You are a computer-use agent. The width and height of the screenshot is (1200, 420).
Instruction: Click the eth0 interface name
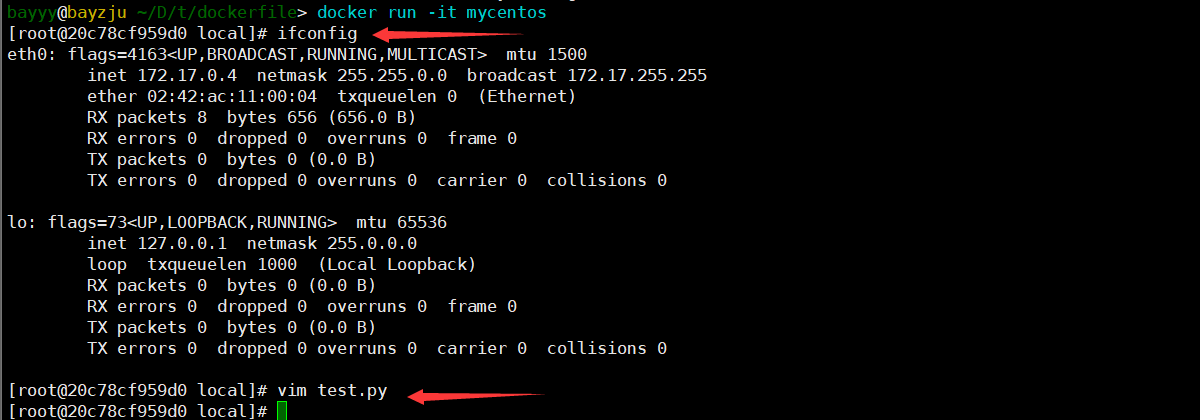click(x=27, y=55)
